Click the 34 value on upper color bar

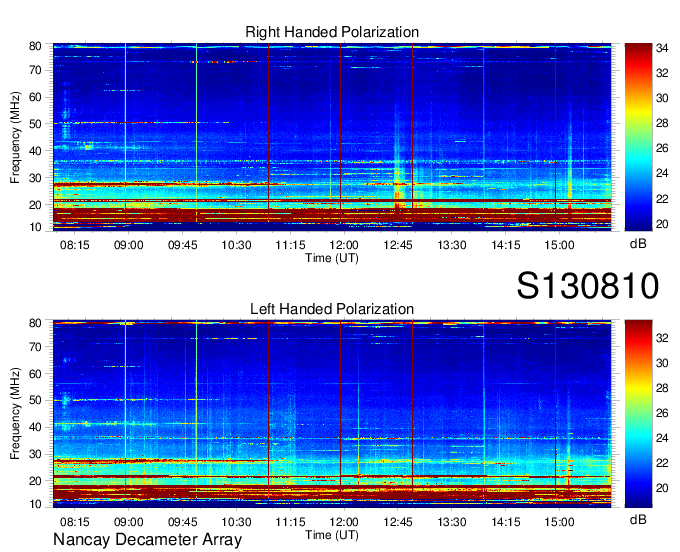click(662, 48)
